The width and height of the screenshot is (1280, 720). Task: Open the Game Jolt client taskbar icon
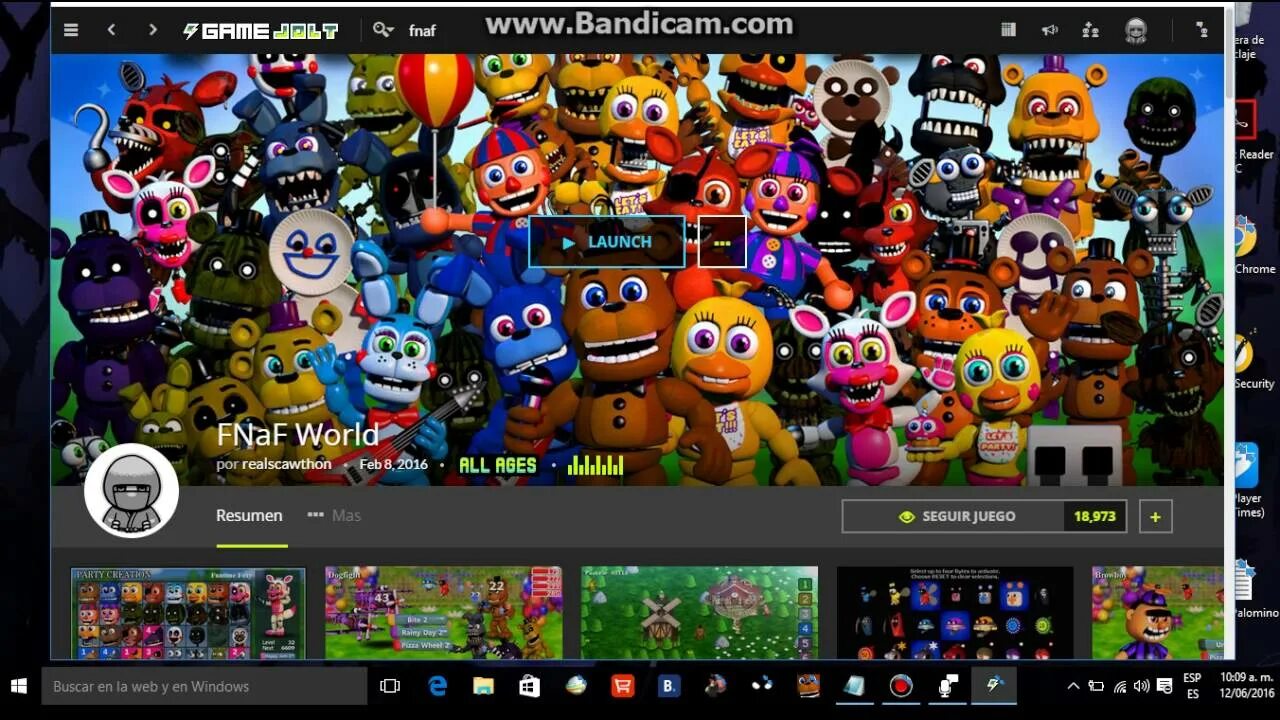(994, 686)
